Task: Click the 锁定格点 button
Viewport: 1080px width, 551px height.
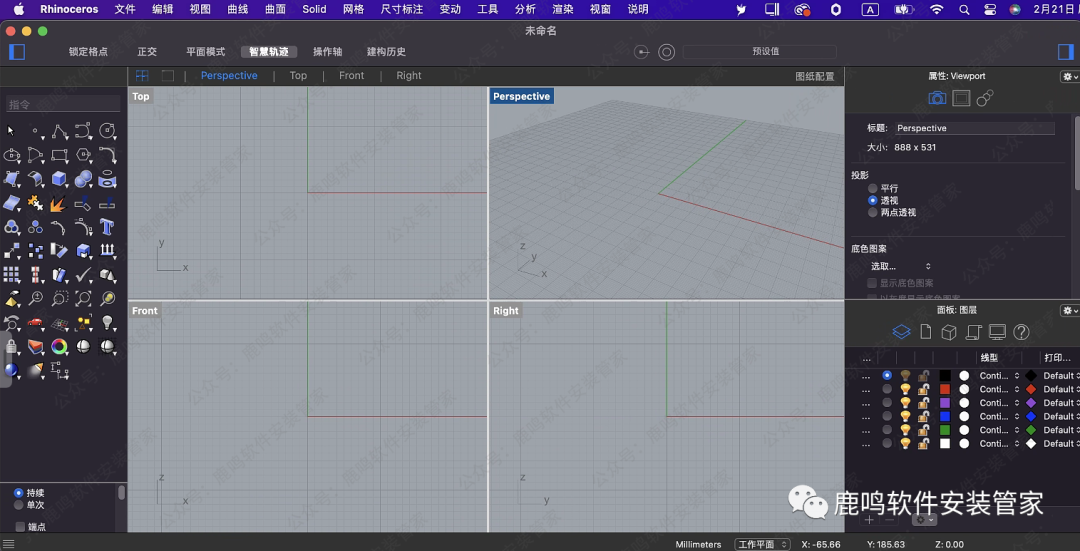Action: pyautogui.click(x=88, y=52)
